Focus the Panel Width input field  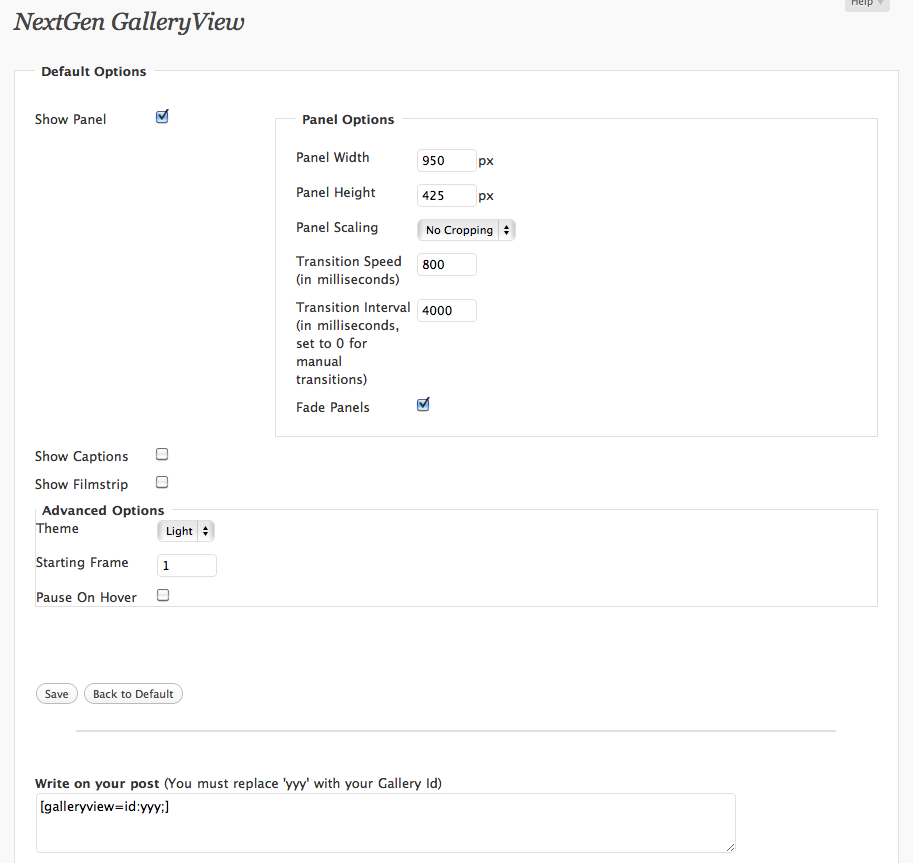click(x=447, y=161)
